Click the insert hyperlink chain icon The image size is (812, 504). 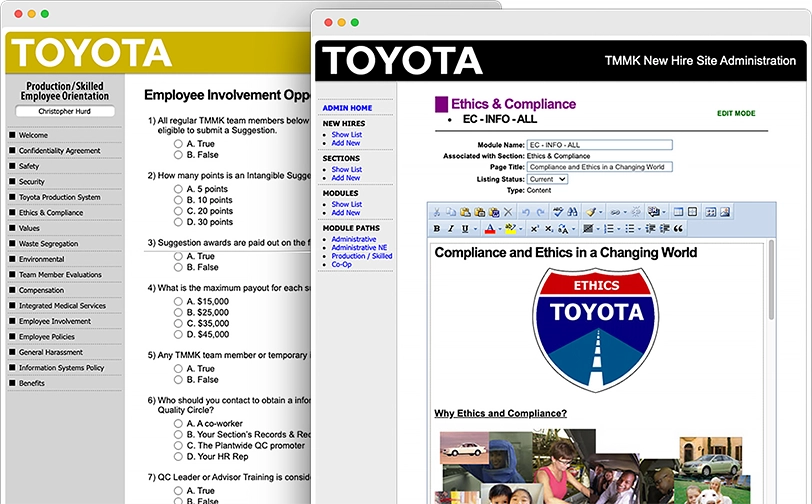point(615,212)
